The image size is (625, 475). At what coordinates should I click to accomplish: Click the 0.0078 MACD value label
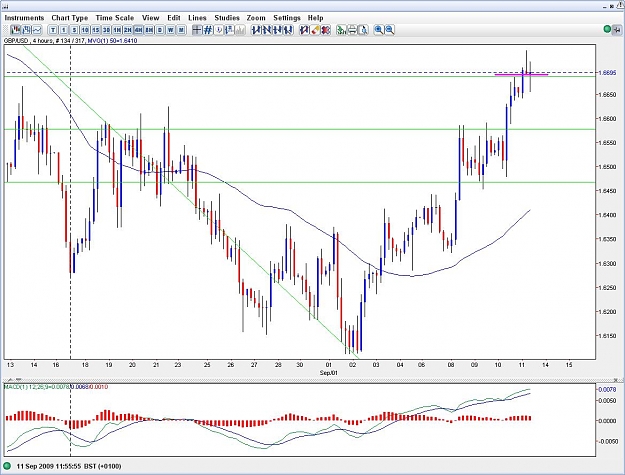click(607, 389)
